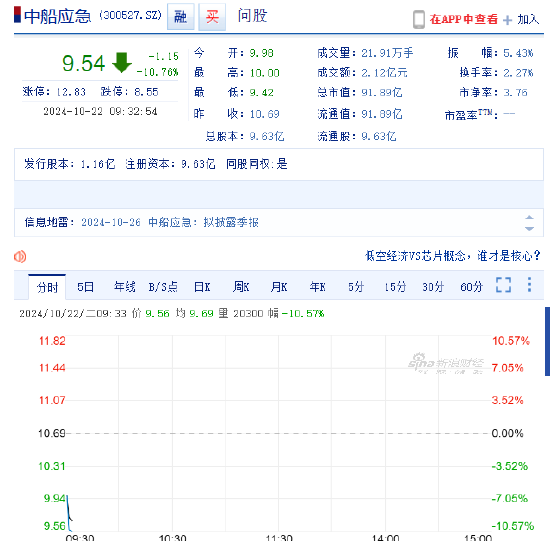Switch to the 60分 chart tab
This screenshot has width=550, height=541.
coord(471,287)
